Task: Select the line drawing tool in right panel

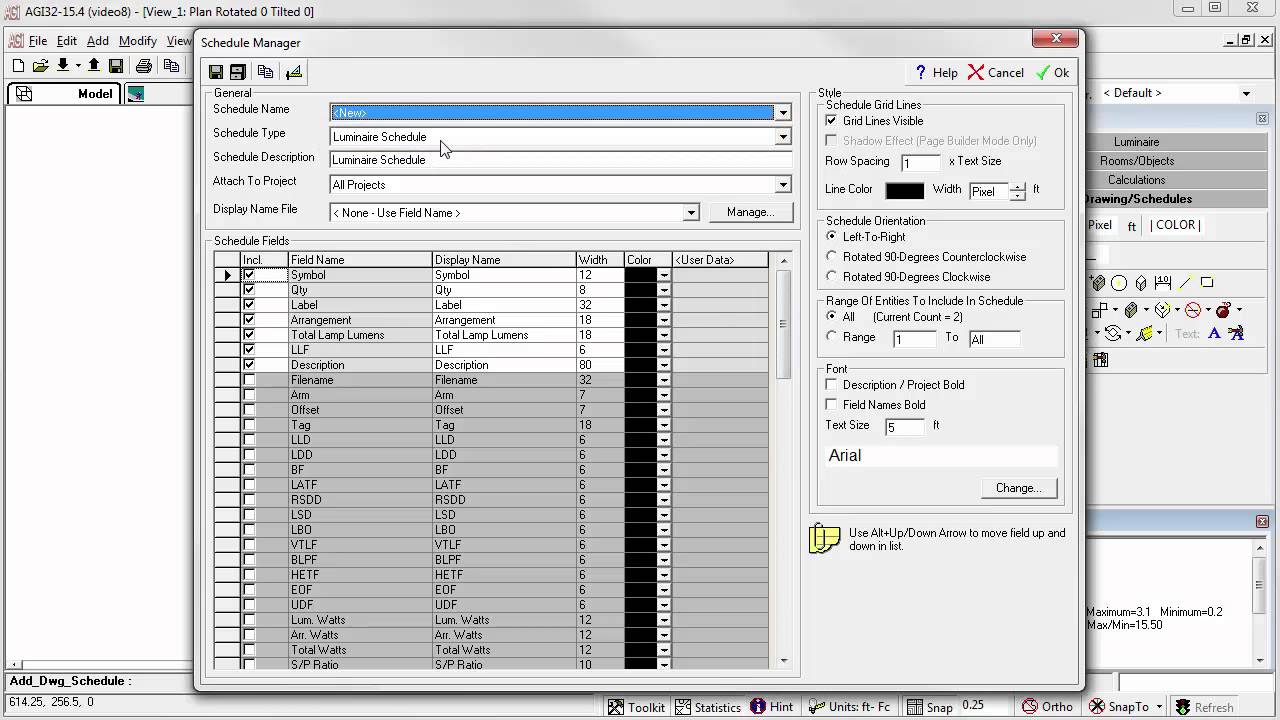Action: click(1186, 283)
